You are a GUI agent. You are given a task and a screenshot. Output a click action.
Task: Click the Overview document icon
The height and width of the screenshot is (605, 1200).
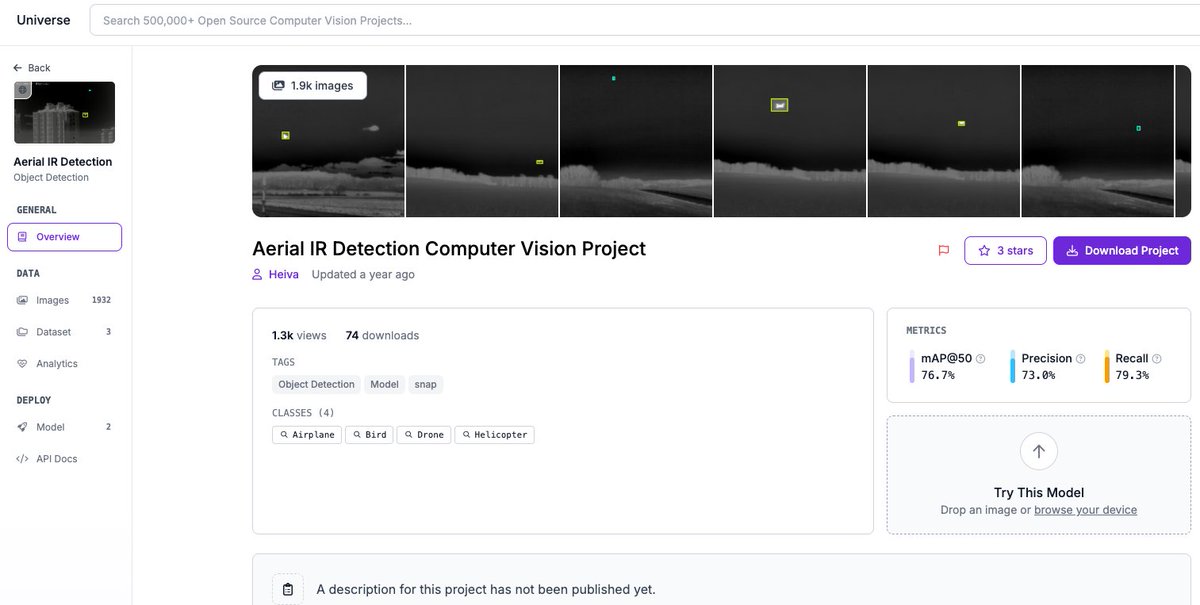22,237
